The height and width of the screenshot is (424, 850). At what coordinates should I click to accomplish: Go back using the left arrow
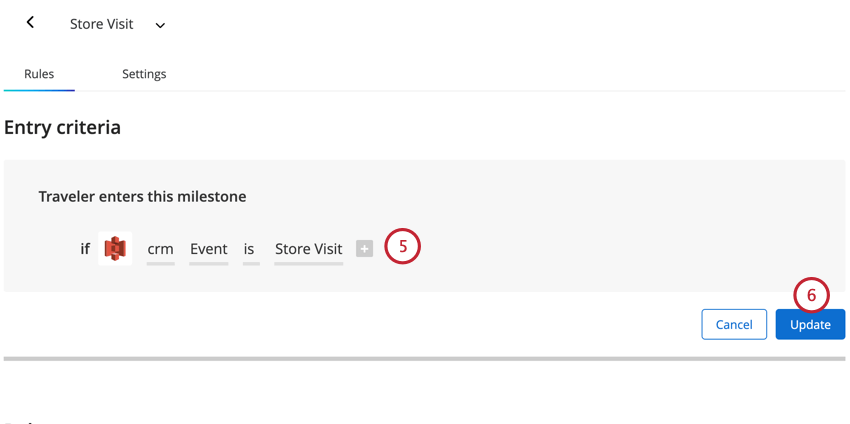[x=30, y=23]
